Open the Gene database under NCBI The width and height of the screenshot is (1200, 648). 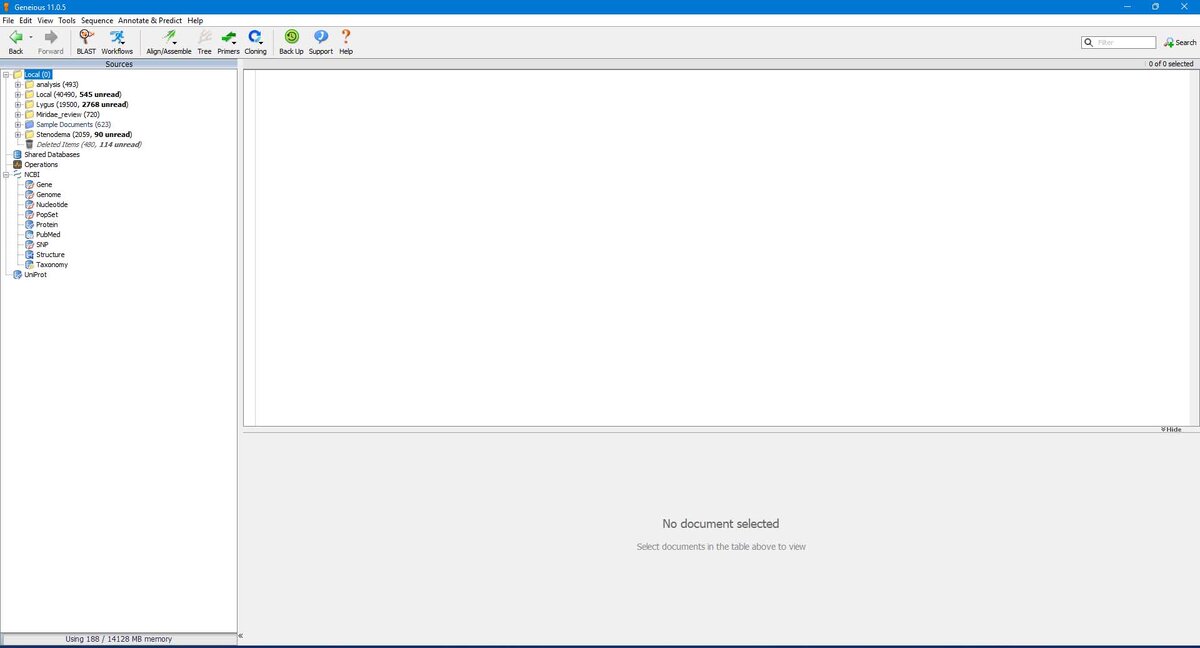pos(44,185)
